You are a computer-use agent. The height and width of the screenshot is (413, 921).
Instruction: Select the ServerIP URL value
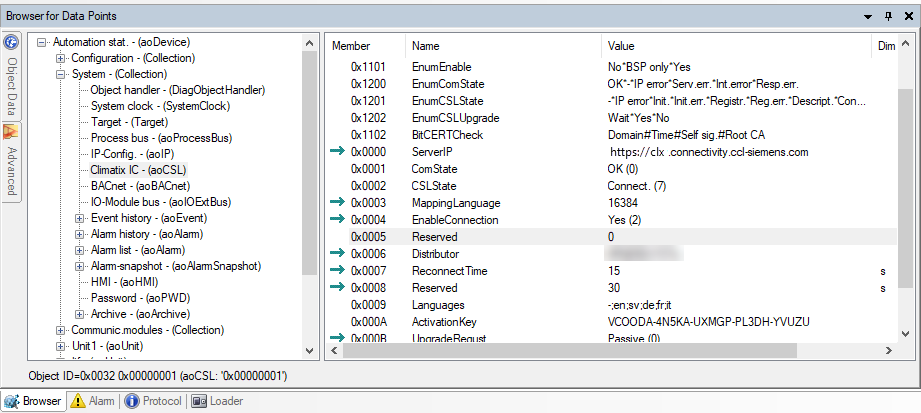pos(709,152)
